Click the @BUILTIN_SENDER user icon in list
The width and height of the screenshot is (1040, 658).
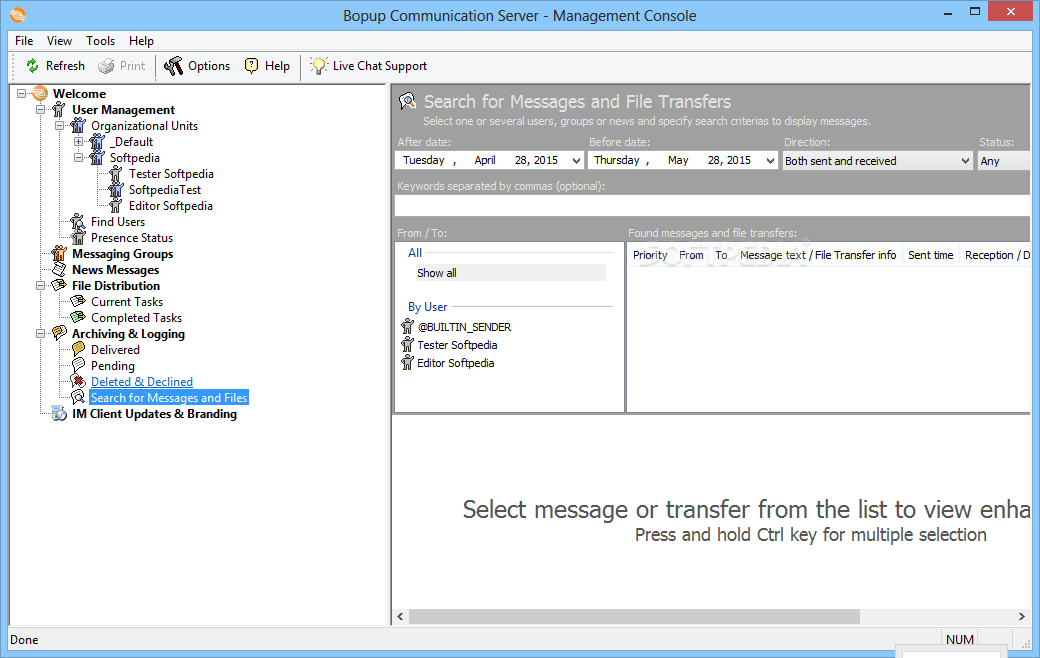click(407, 326)
